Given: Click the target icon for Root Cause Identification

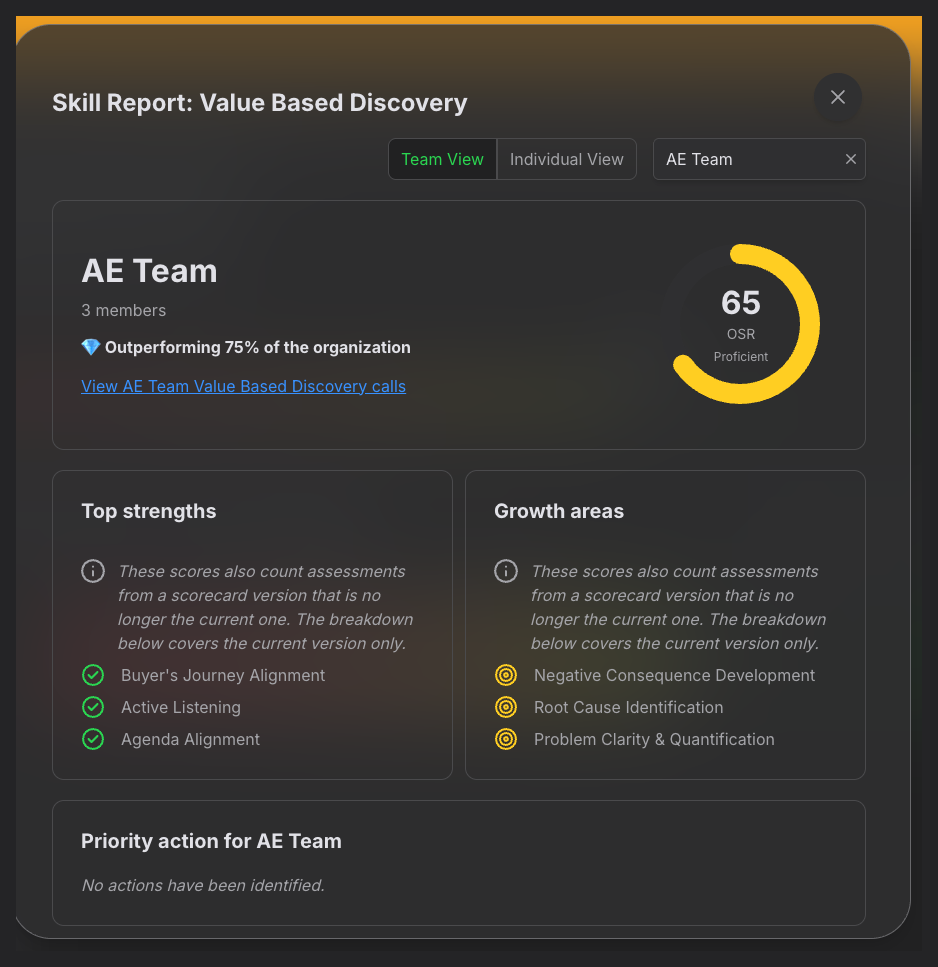Looking at the screenshot, I should click(x=506, y=707).
